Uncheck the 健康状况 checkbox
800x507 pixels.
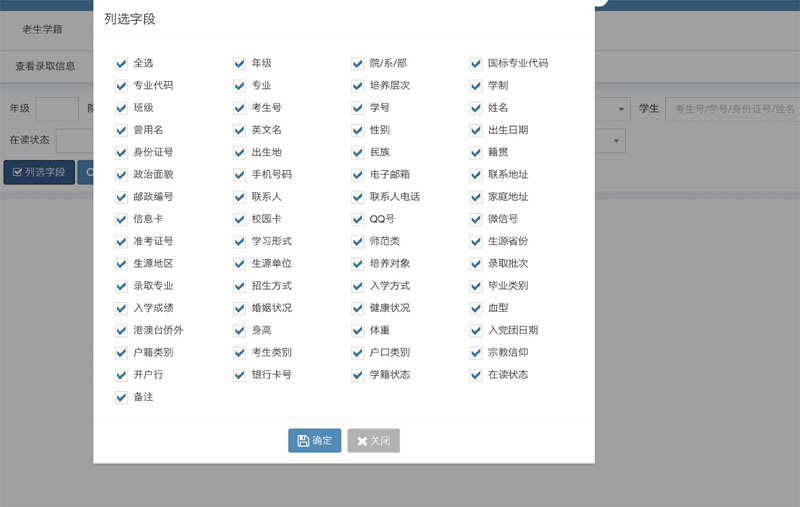tap(357, 308)
